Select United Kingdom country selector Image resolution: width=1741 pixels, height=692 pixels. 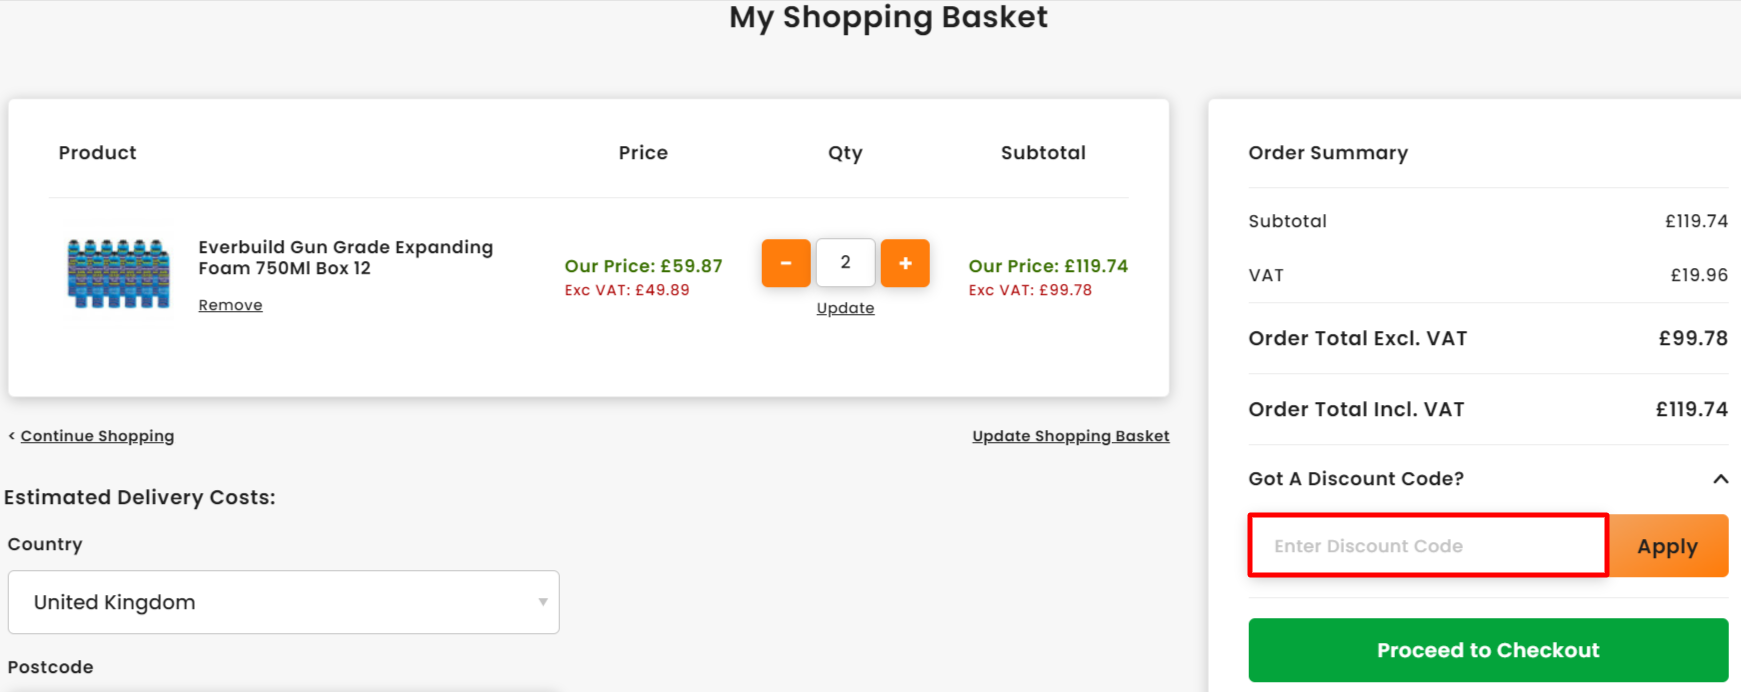[x=283, y=602]
